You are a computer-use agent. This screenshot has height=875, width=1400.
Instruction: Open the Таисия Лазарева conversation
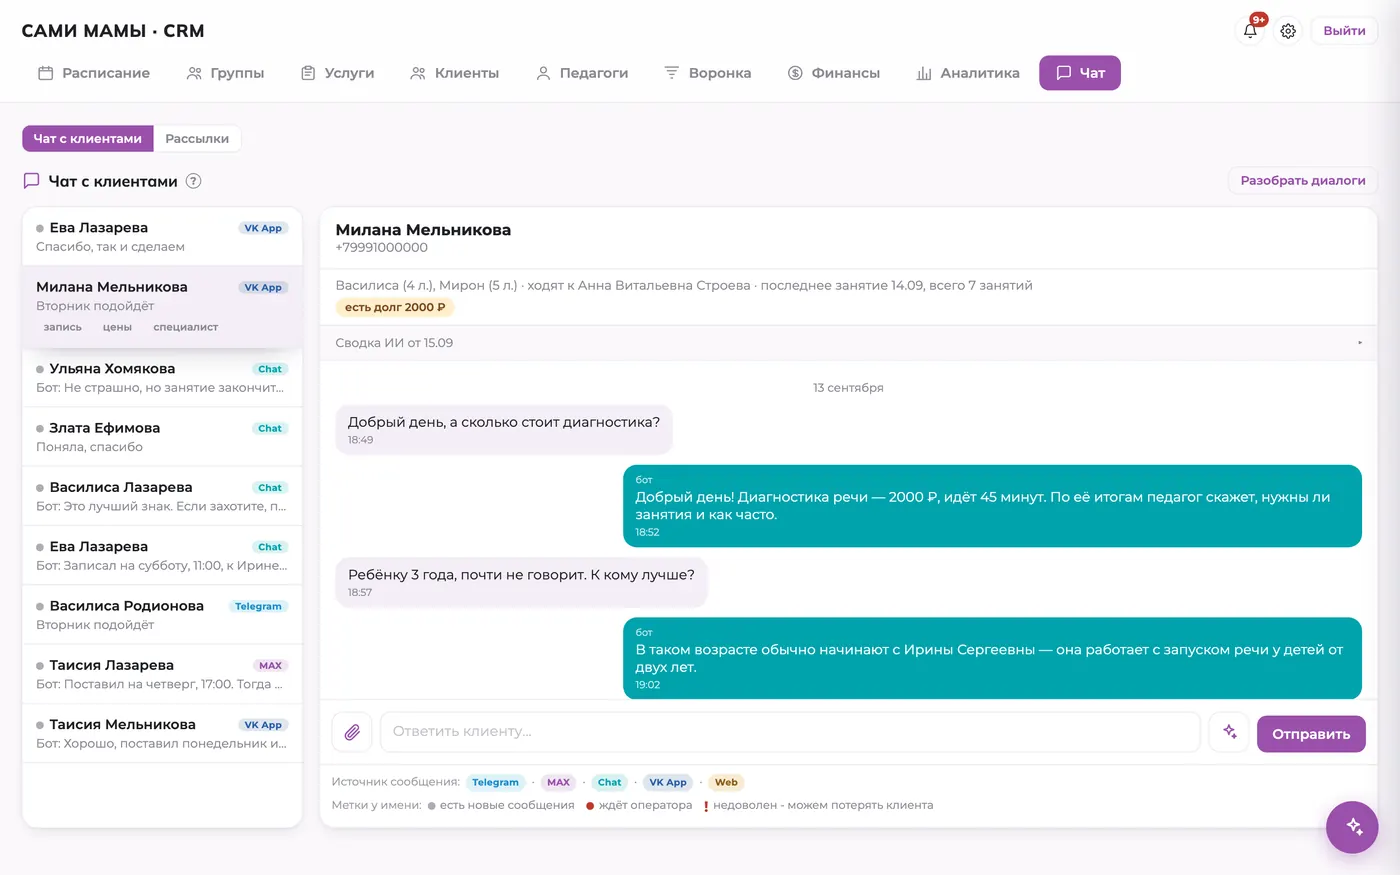click(162, 674)
